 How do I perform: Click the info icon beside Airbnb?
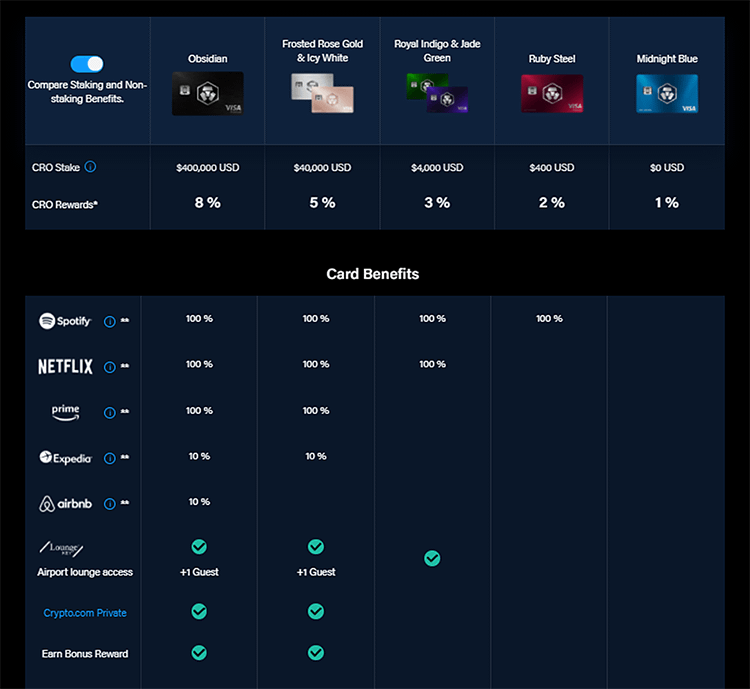pyautogui.click(x=110, y=504)
